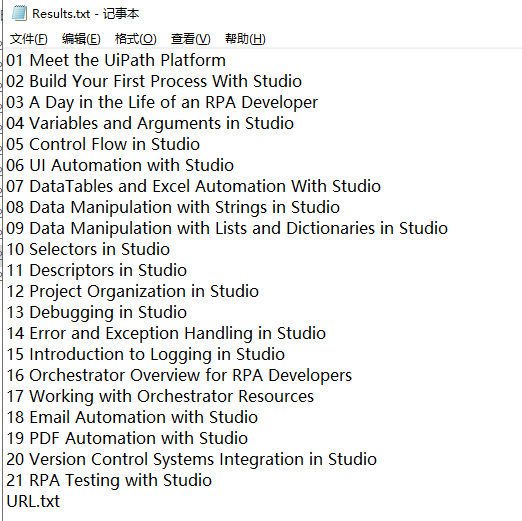The height and width of the screenshot is (521, 522).
Task: Open the 编辑(E) menu
Action: (81, 39)
